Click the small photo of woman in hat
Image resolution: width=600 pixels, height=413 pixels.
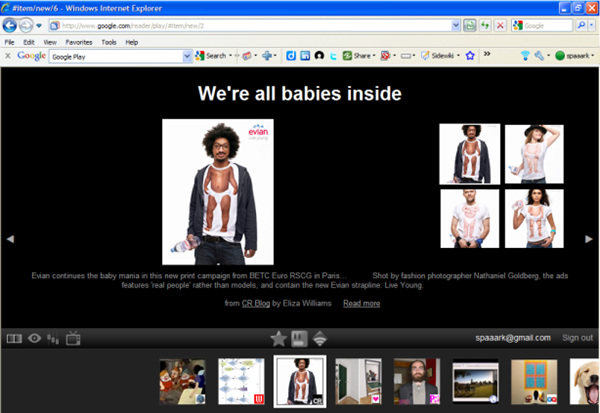(x=534, y=154)
